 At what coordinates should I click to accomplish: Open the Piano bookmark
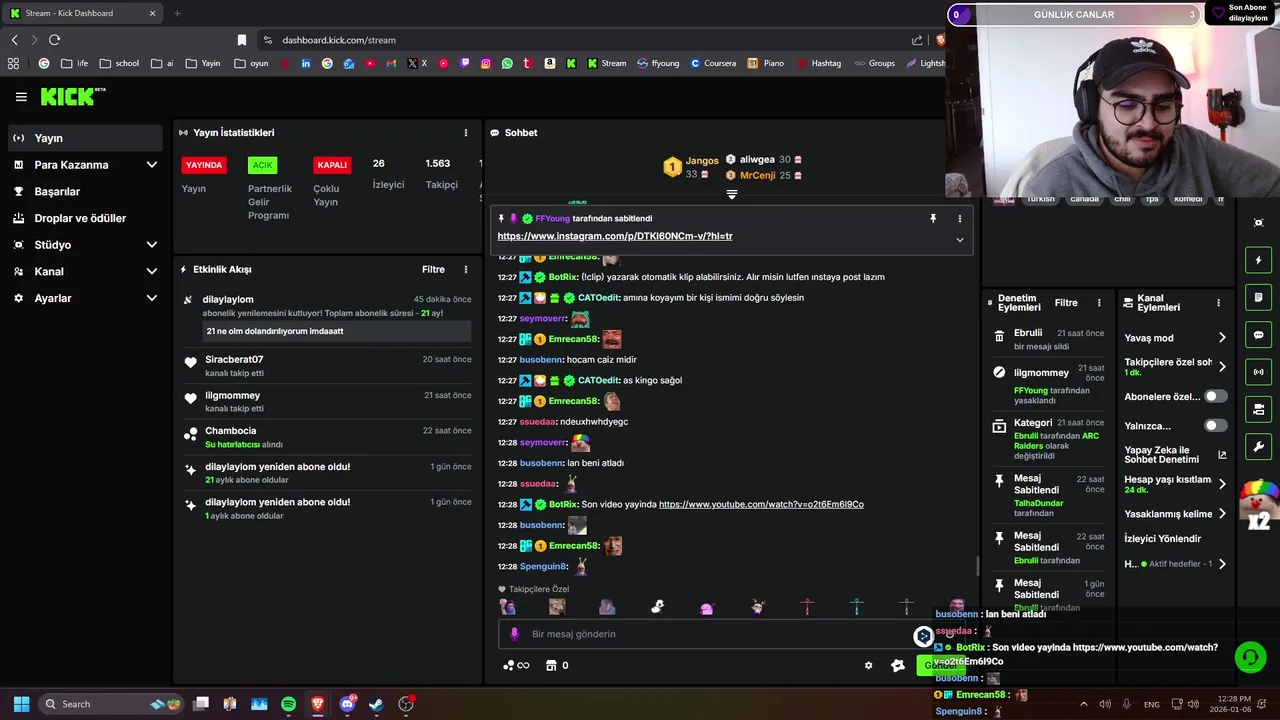coord(766,63)
